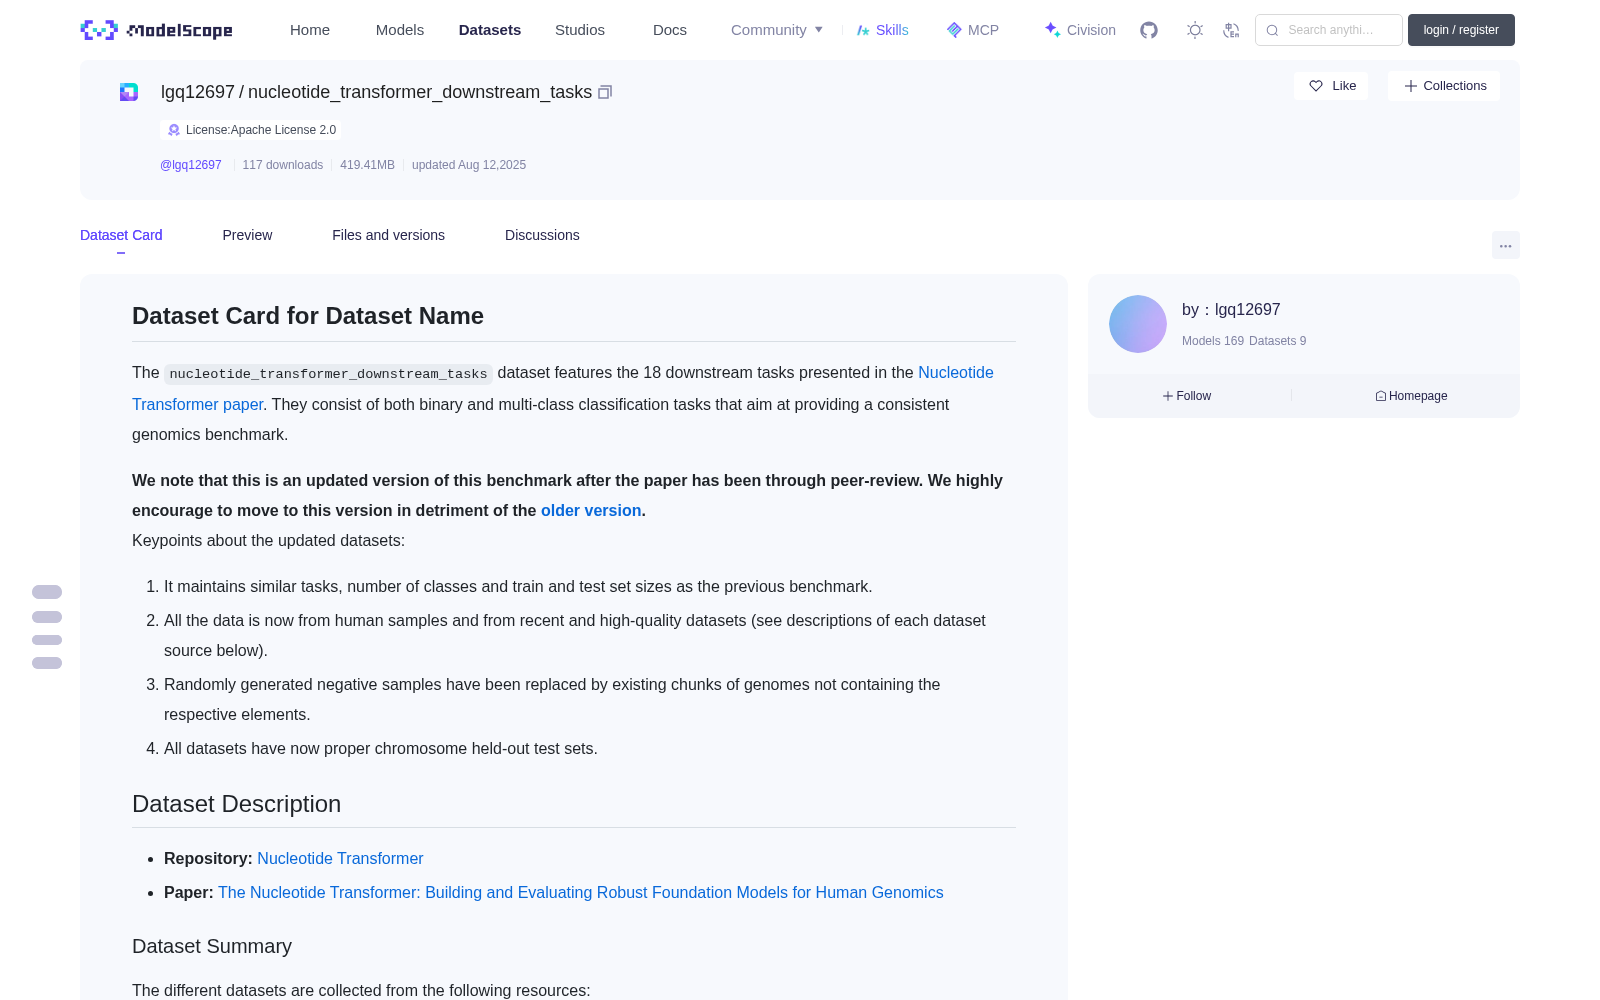The image size is (1600, 1000).
Task: Click updated Aug 12,2025 text
Action: pyautogui.click(x=469, y=165)
